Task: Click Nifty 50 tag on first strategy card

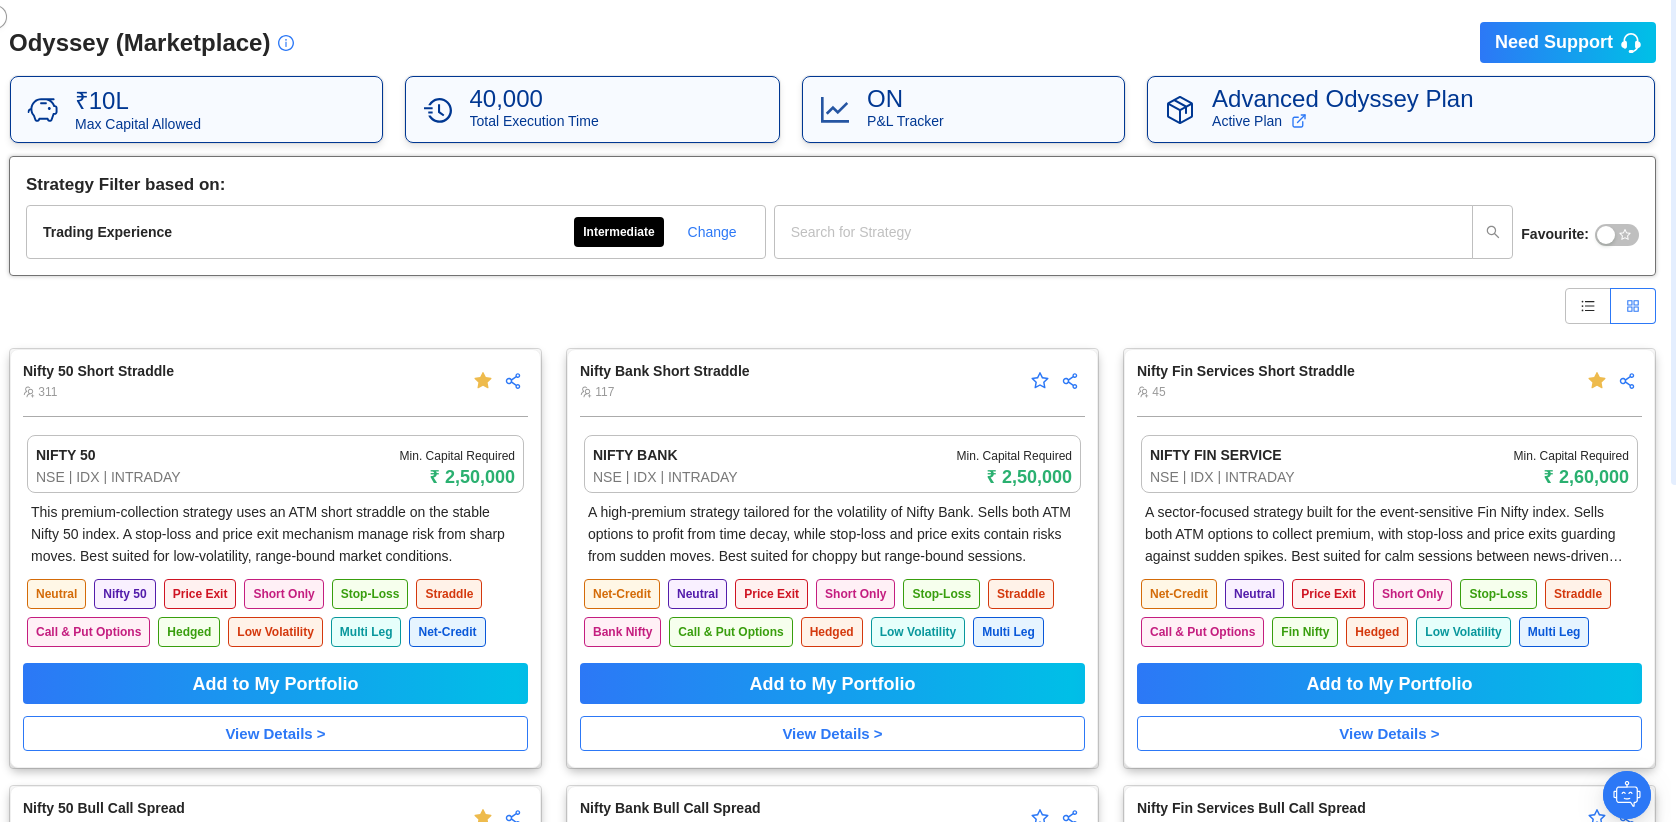Action: point(125,594)
